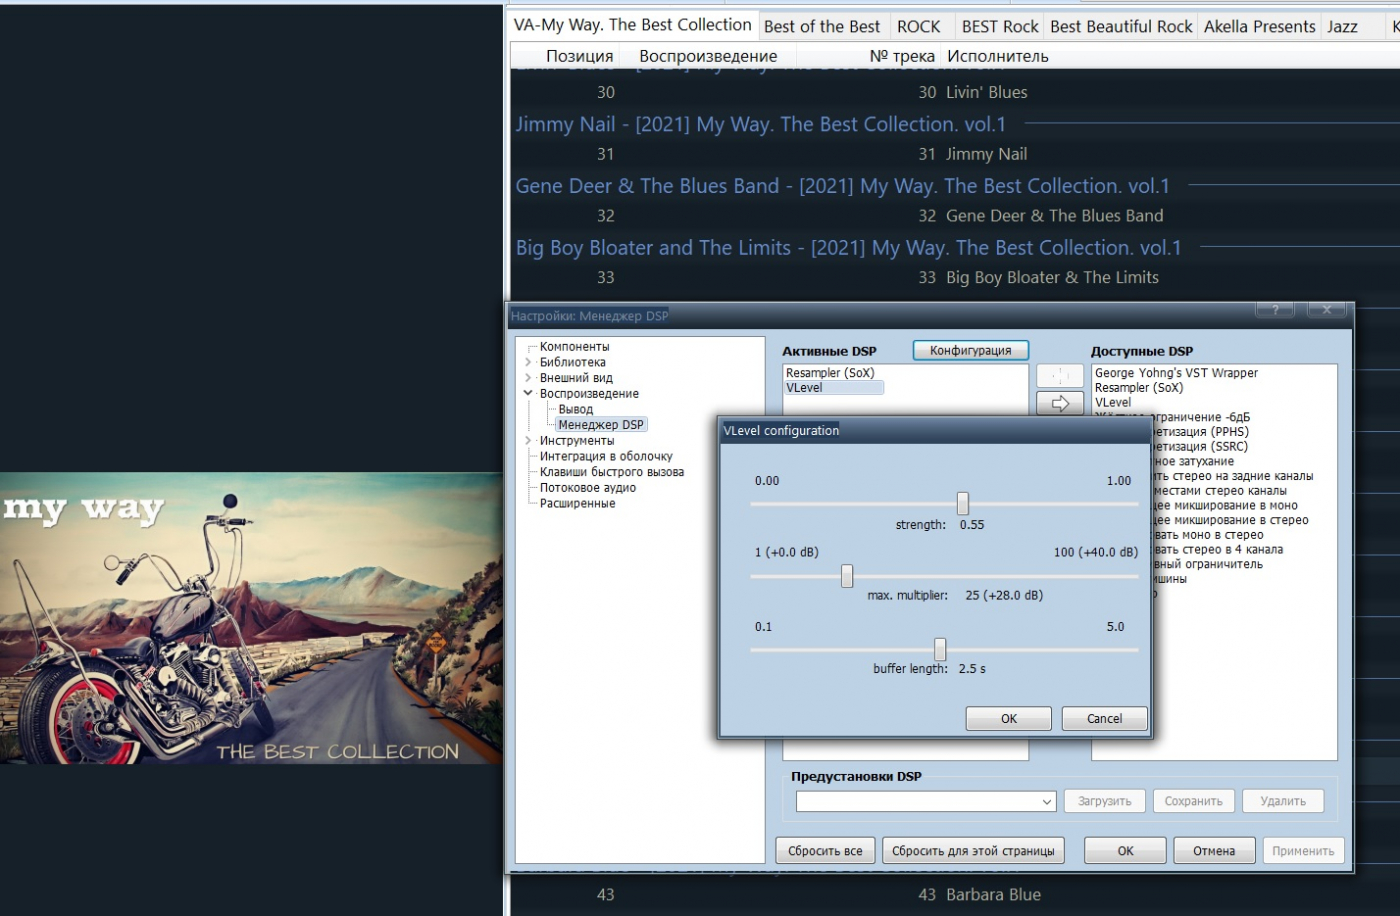Click Cancel in VLevel configuration dialog

[x=1104, y=719]
